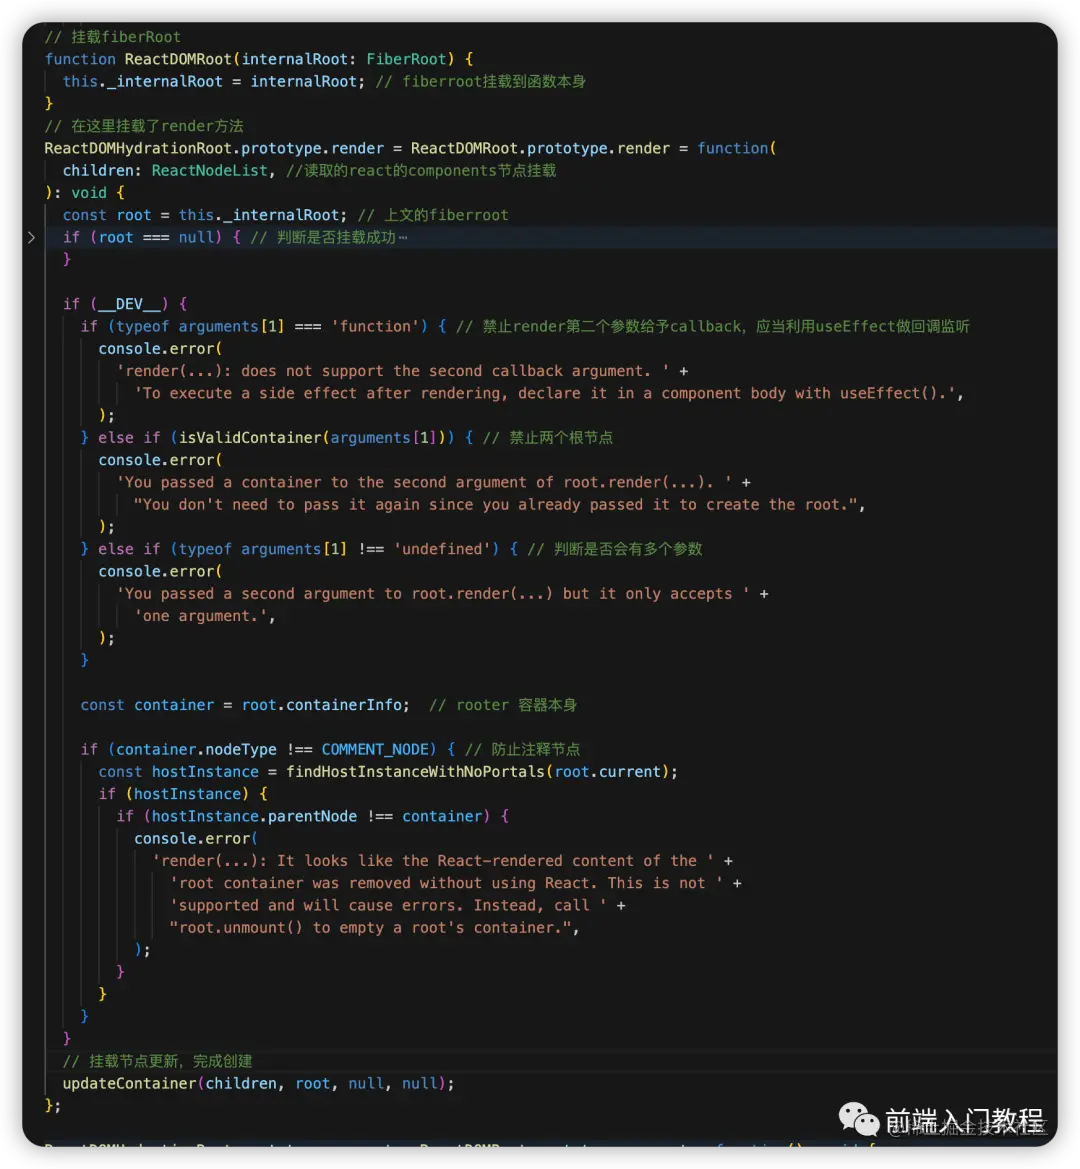This screenshot has height=1169, width=1080.
Task: Select the "COMMENT_NODE" constant
Action: [375, 749]
